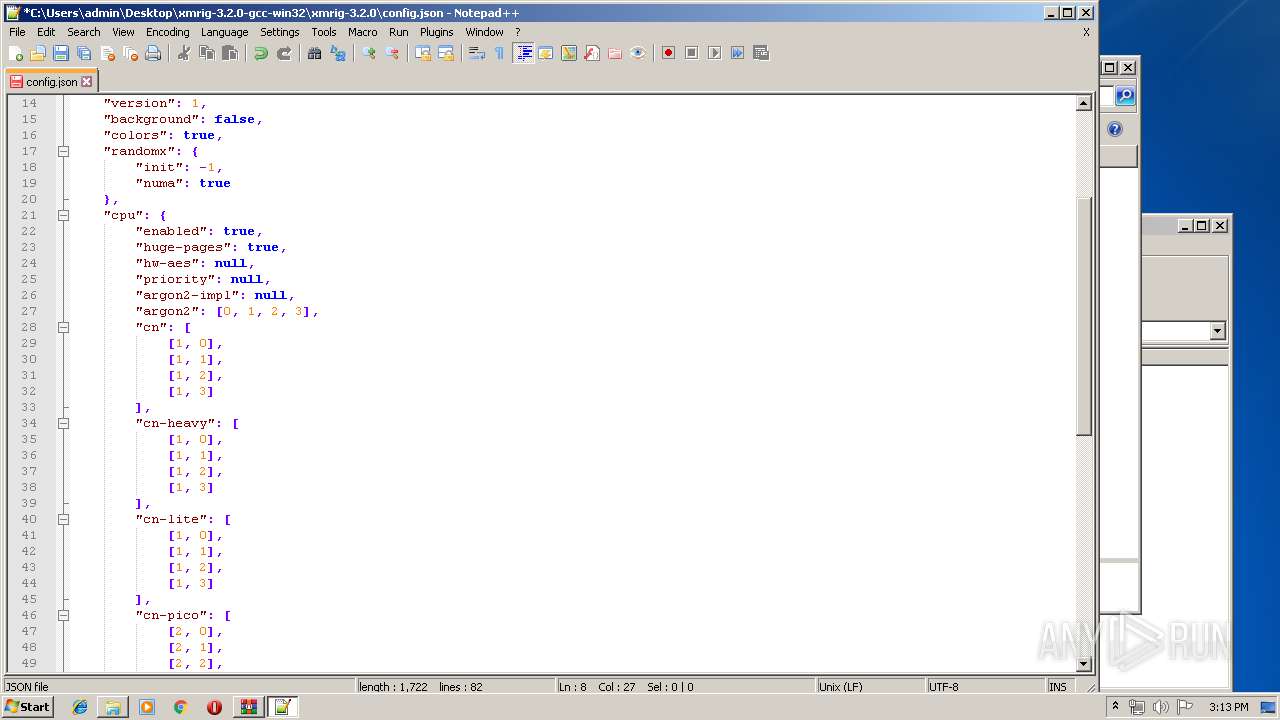This screenshot has width=1280, height=720.
Task: Open the dropdown arrow in the background window
Action: (x=1218, y=331)
